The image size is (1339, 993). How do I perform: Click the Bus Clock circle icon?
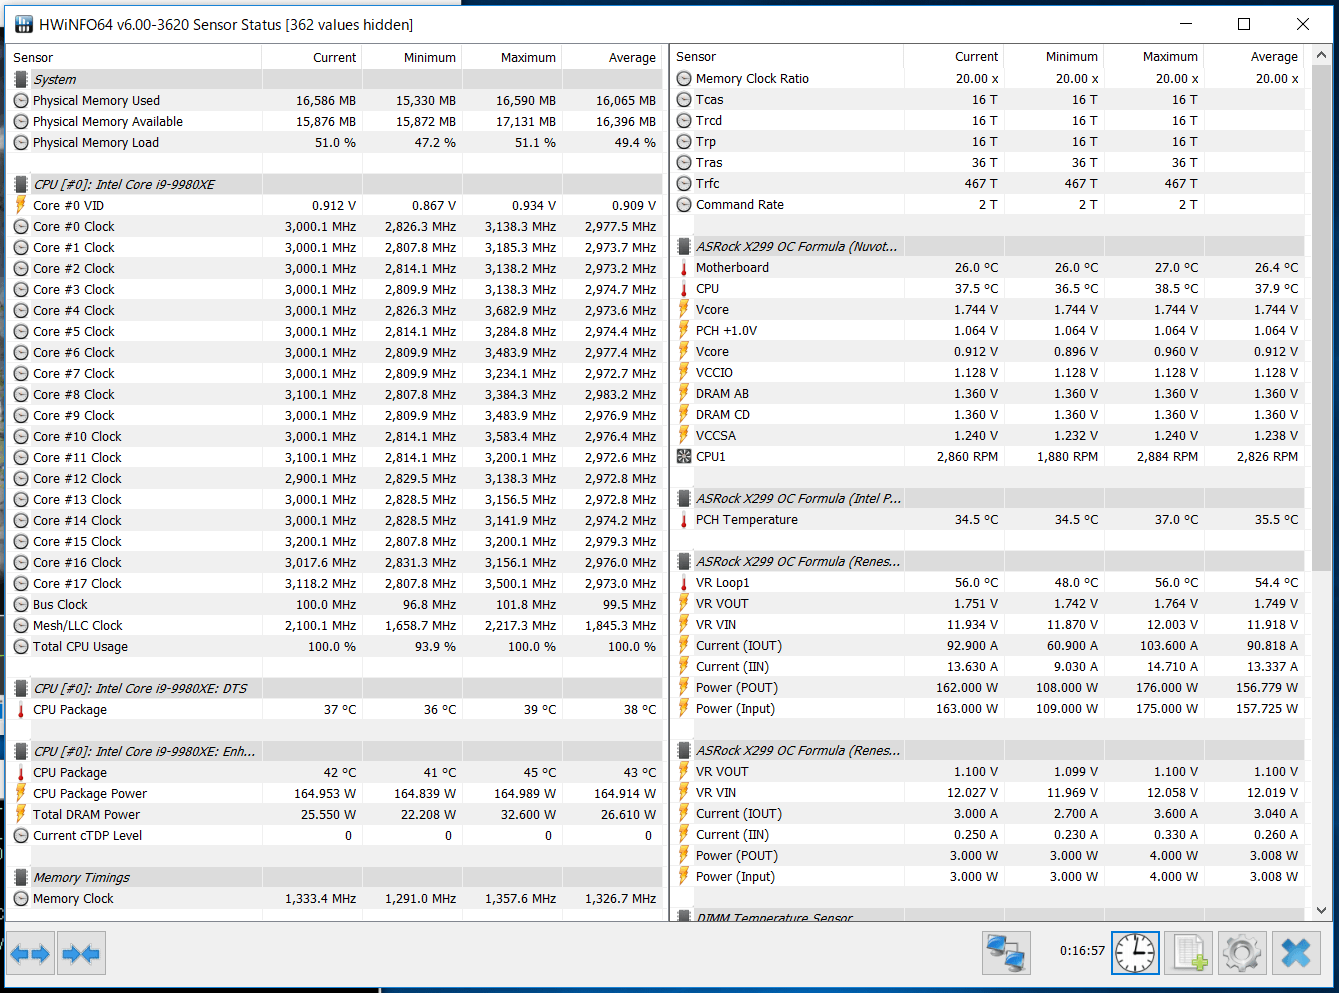(x=21, y=604)
